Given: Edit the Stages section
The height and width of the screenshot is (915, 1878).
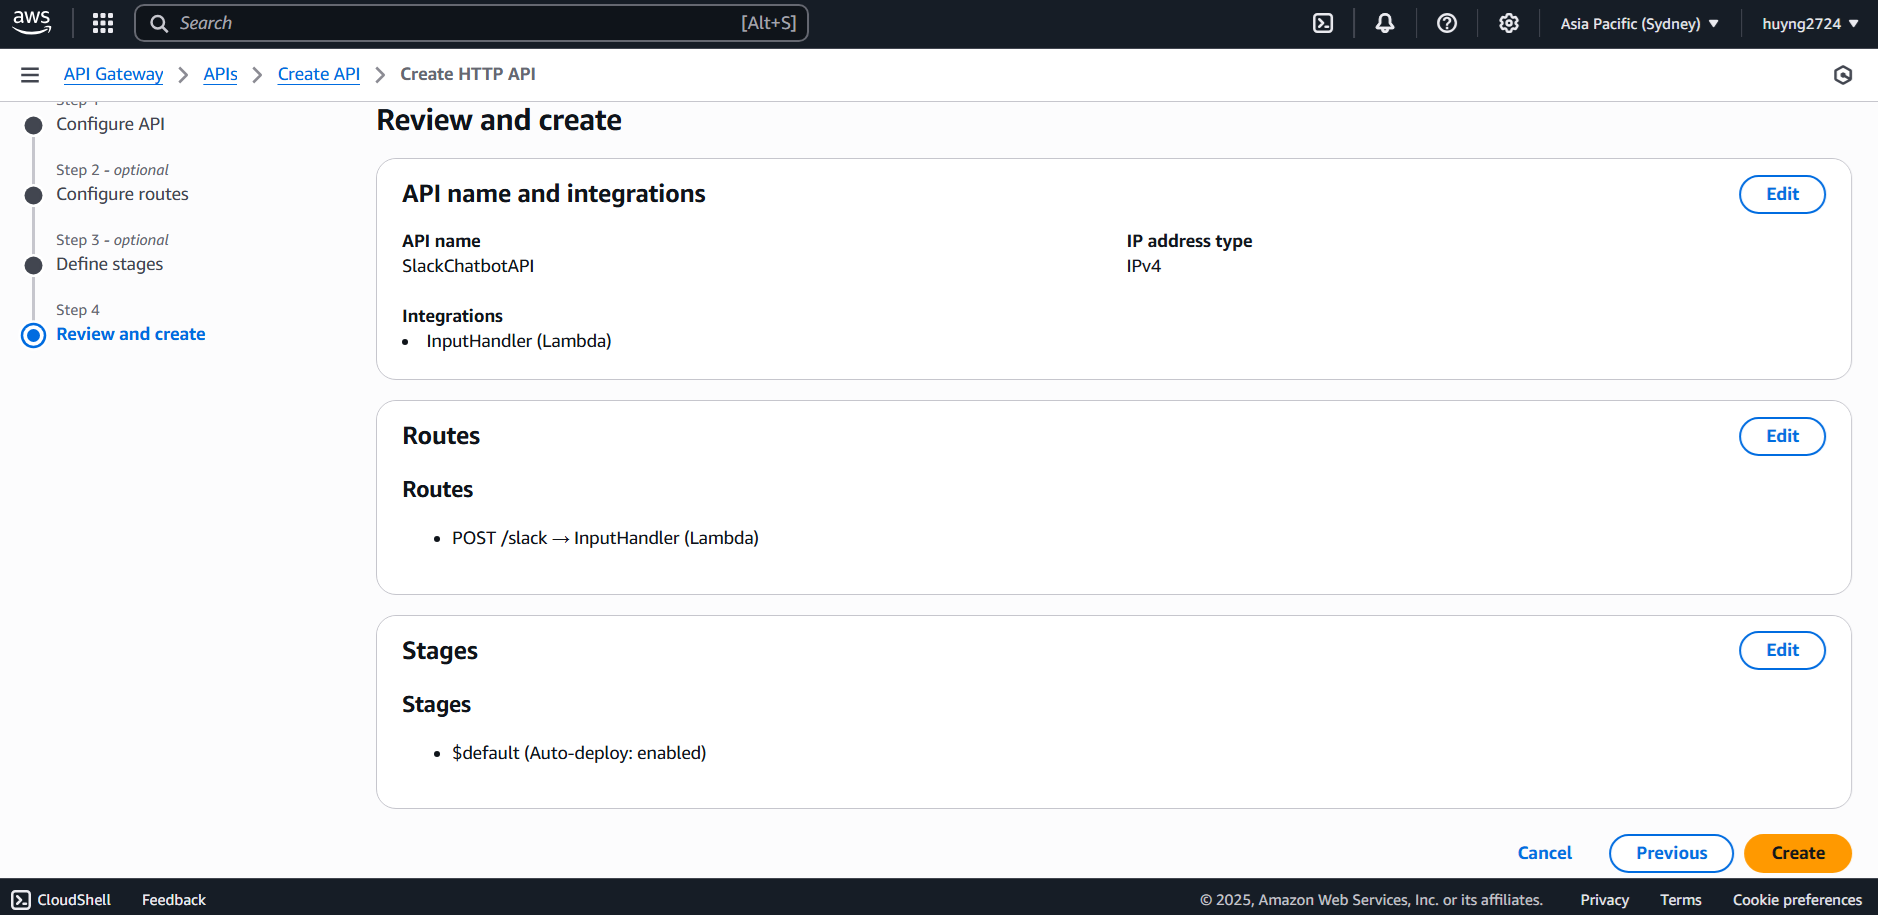Looking at the screenshot, I should click(1782, 650).
